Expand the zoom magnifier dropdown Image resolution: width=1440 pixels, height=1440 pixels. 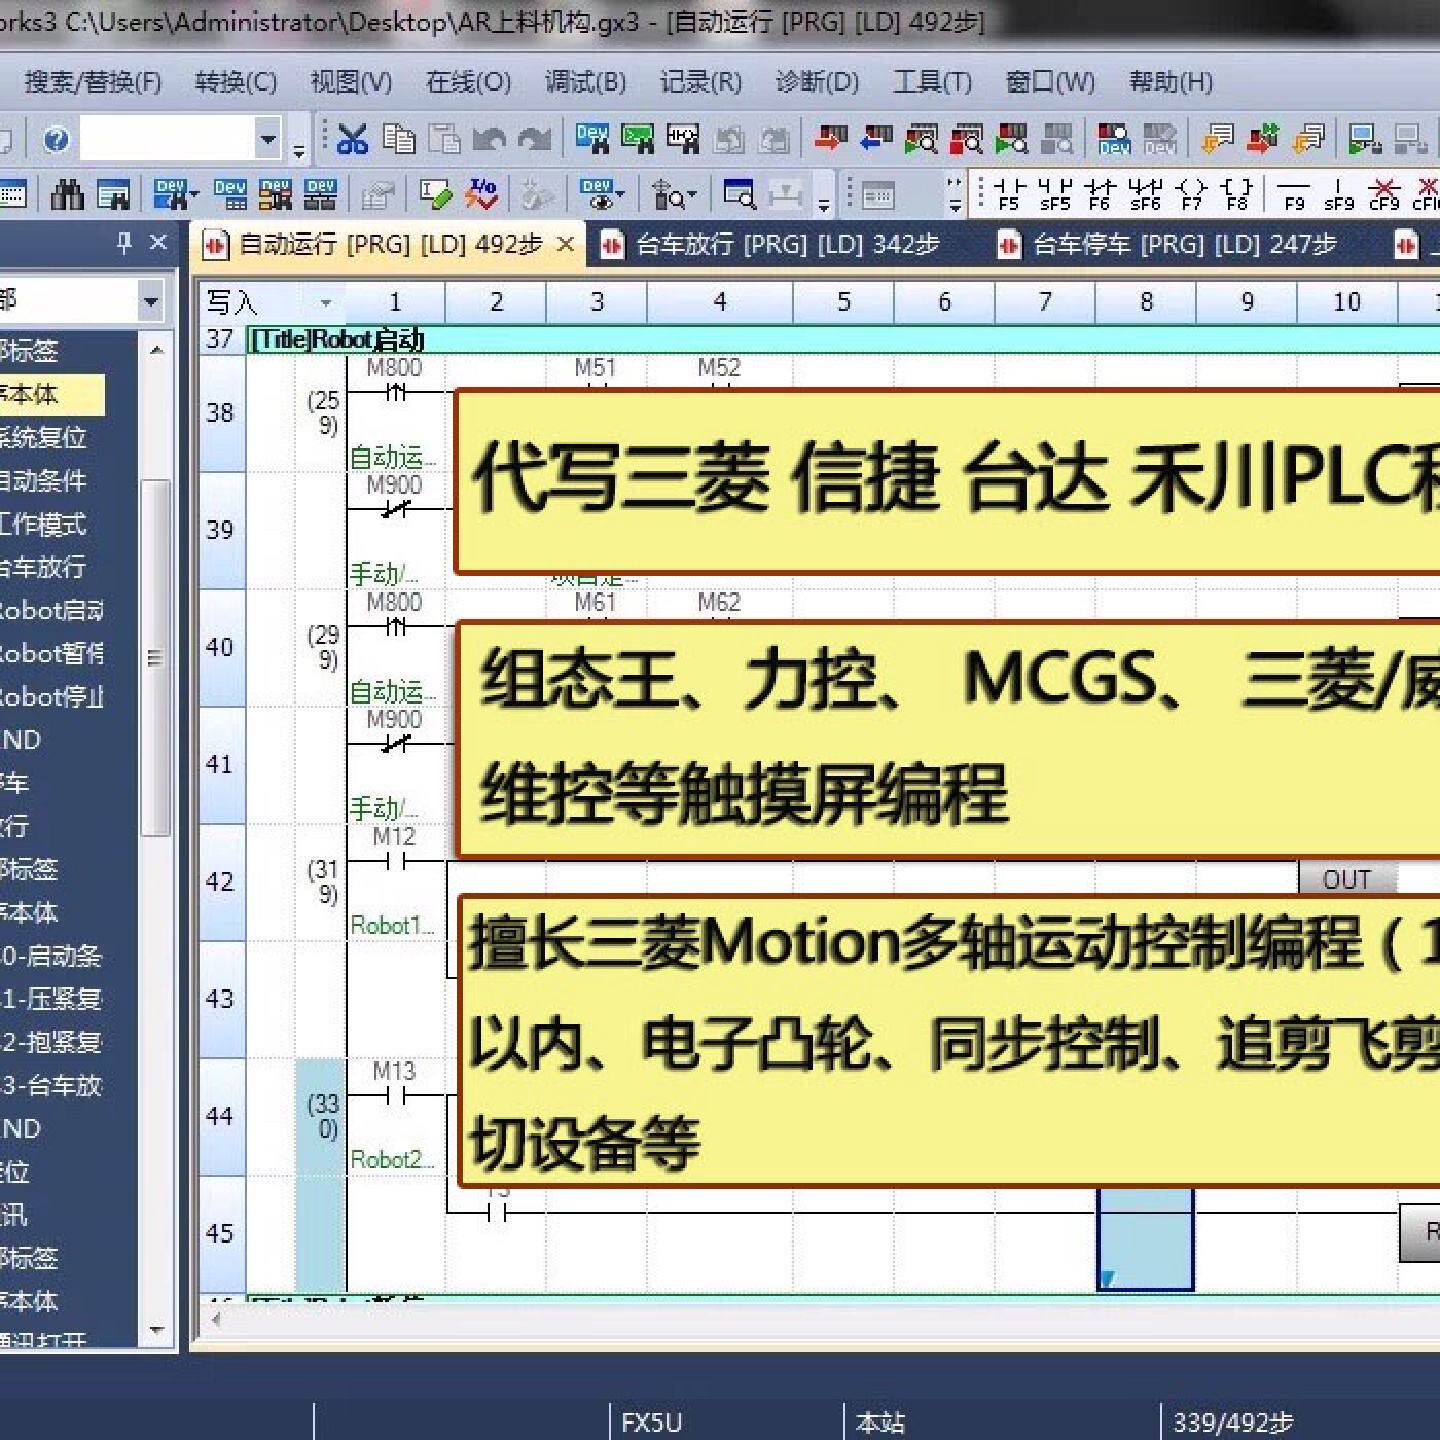[x=692, y=194]
